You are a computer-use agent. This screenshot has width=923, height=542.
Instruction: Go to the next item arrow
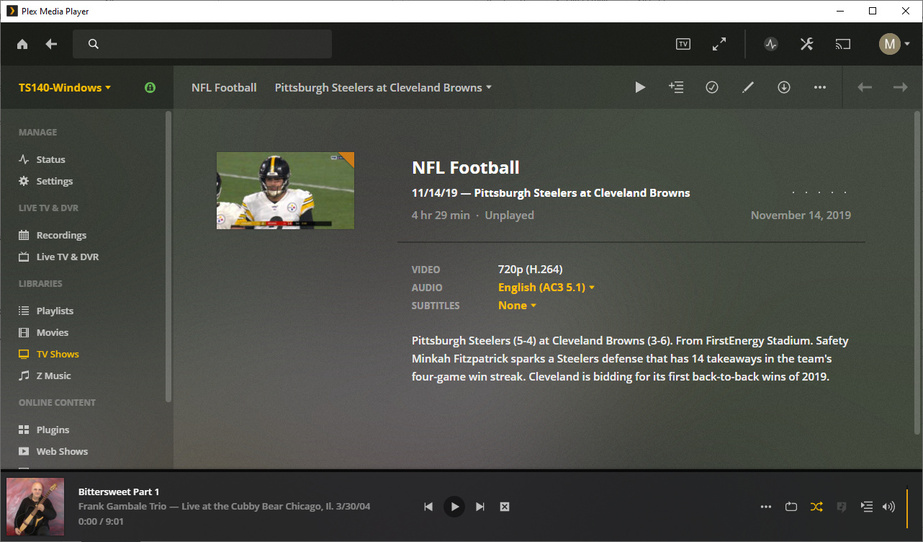tap(900, 88)
